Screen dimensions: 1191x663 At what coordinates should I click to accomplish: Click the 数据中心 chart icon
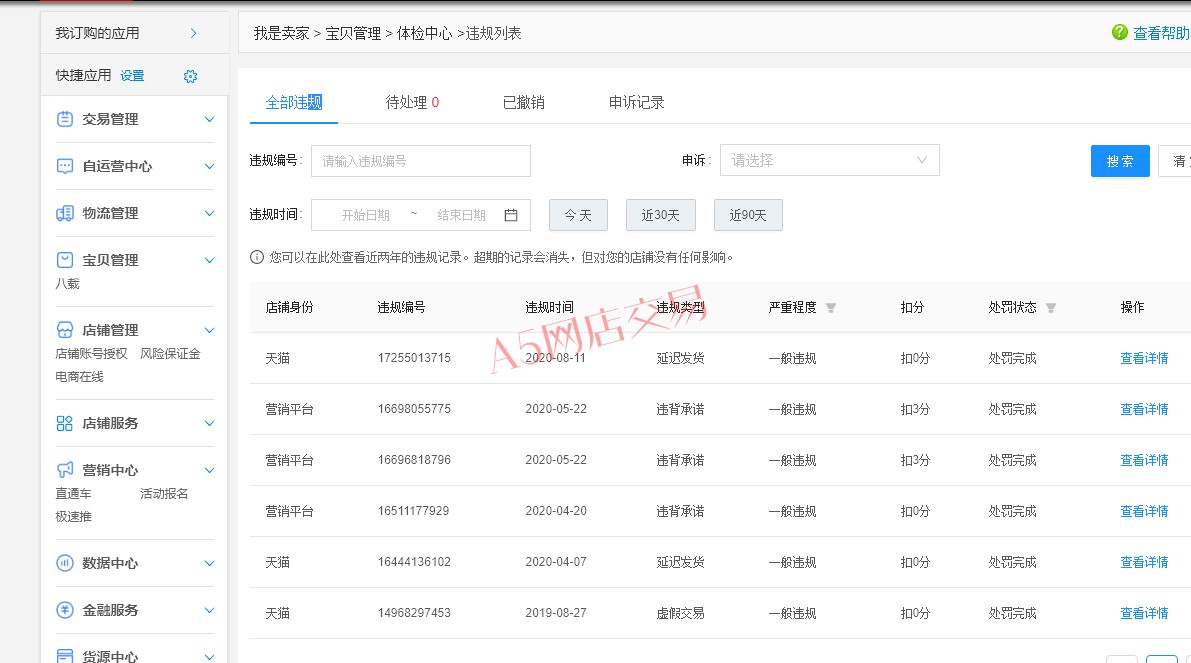(65, 564)
